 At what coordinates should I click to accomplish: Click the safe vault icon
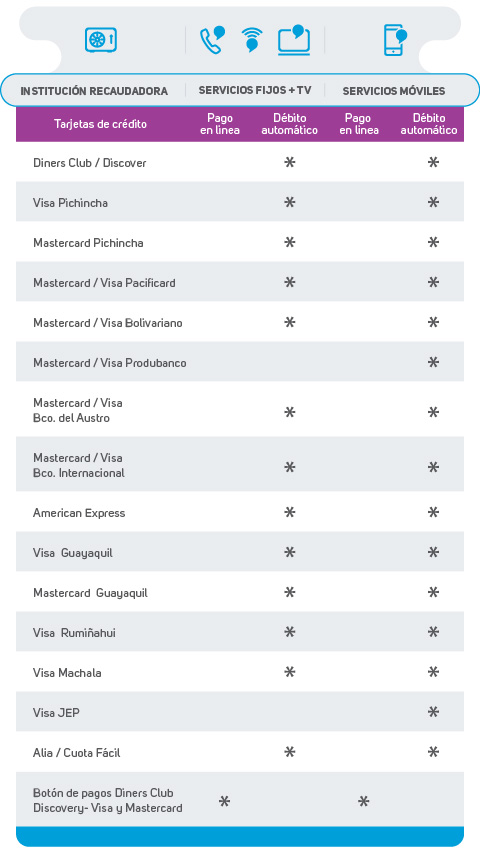click(101, 40)
